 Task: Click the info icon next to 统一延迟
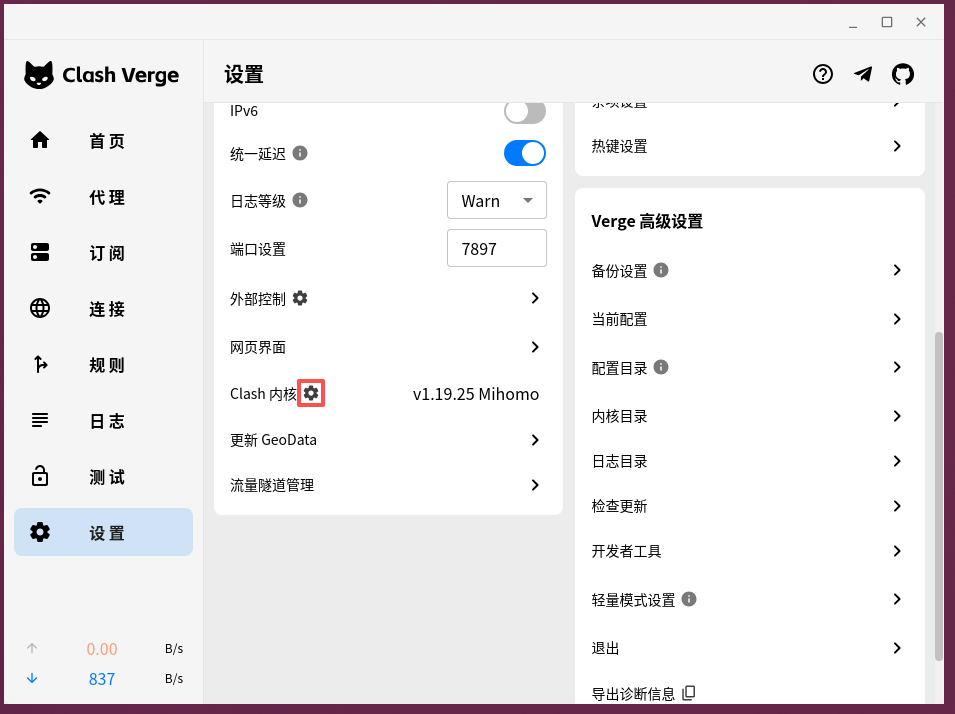300,153
